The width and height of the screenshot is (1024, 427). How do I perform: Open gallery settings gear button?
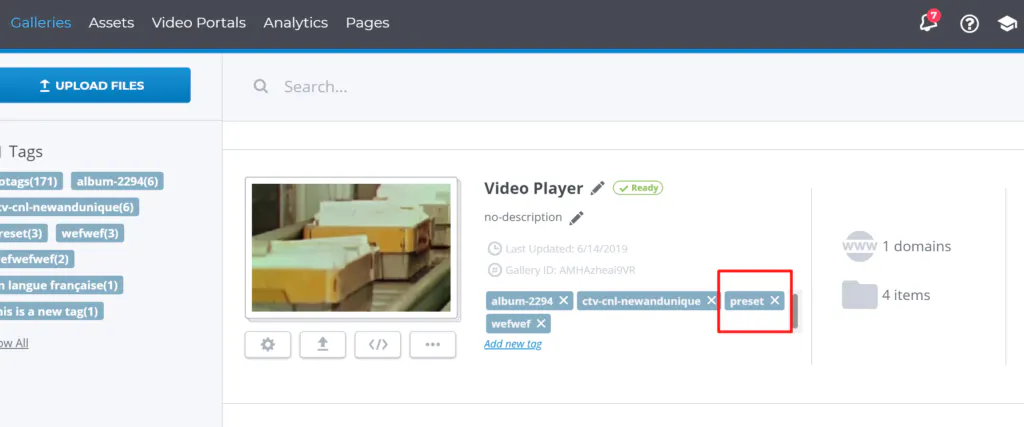coord(268,345)
